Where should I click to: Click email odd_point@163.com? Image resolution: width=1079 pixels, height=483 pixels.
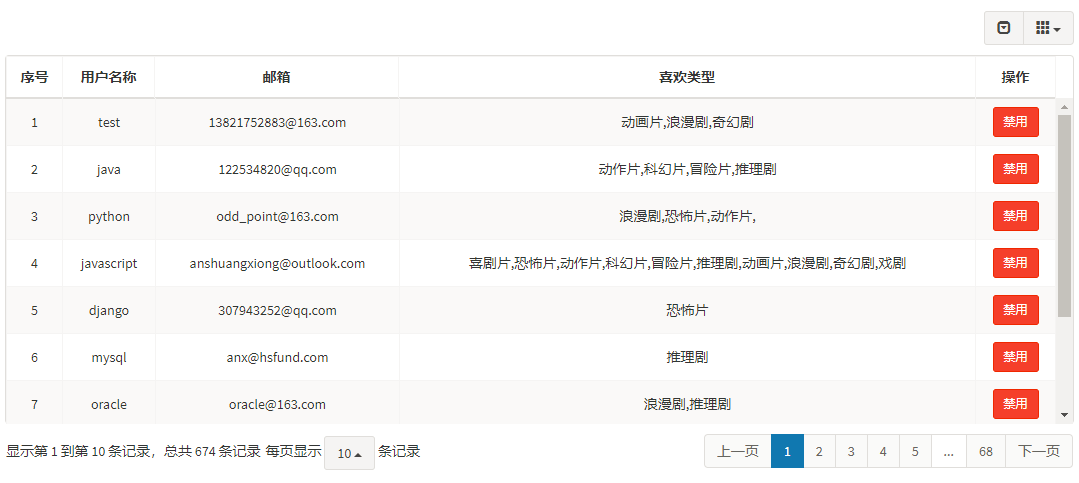click(277, 216)
